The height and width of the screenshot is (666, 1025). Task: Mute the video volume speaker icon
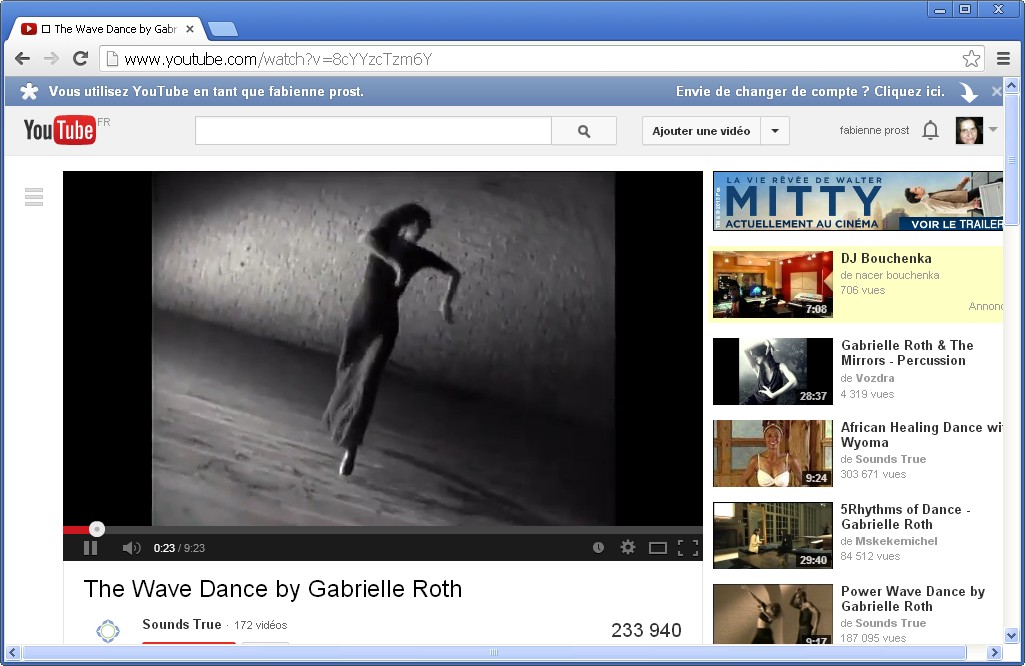pyautogui.click(x=131, y=548)
